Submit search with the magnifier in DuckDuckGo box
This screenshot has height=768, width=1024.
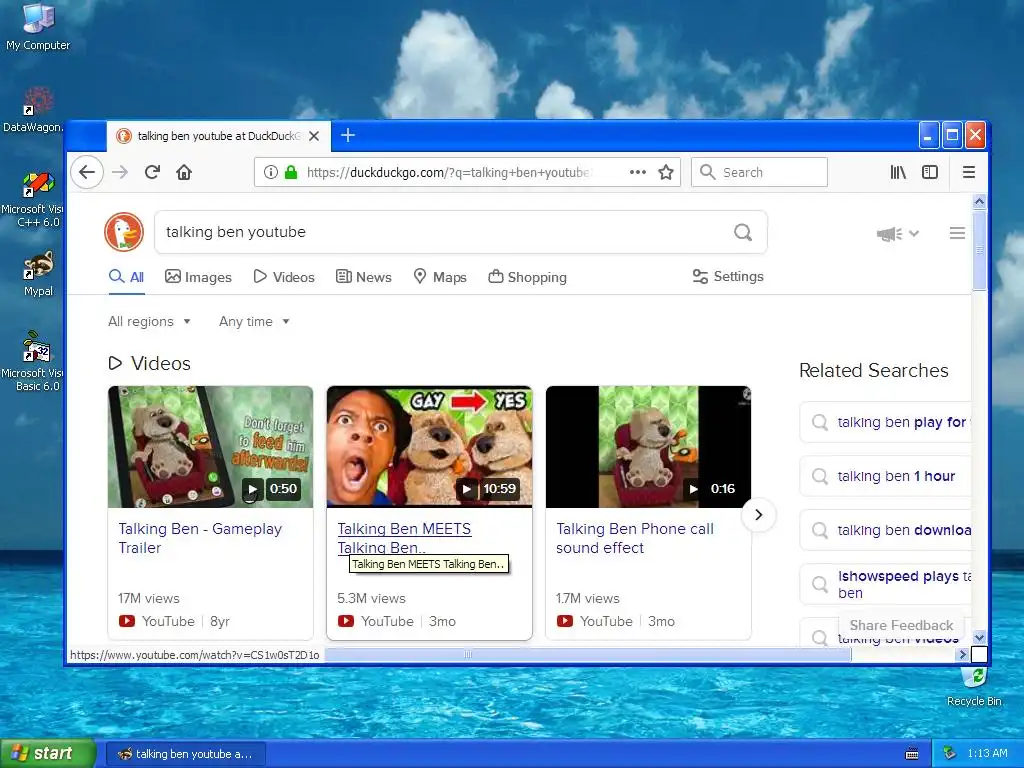tap(743, 232)
